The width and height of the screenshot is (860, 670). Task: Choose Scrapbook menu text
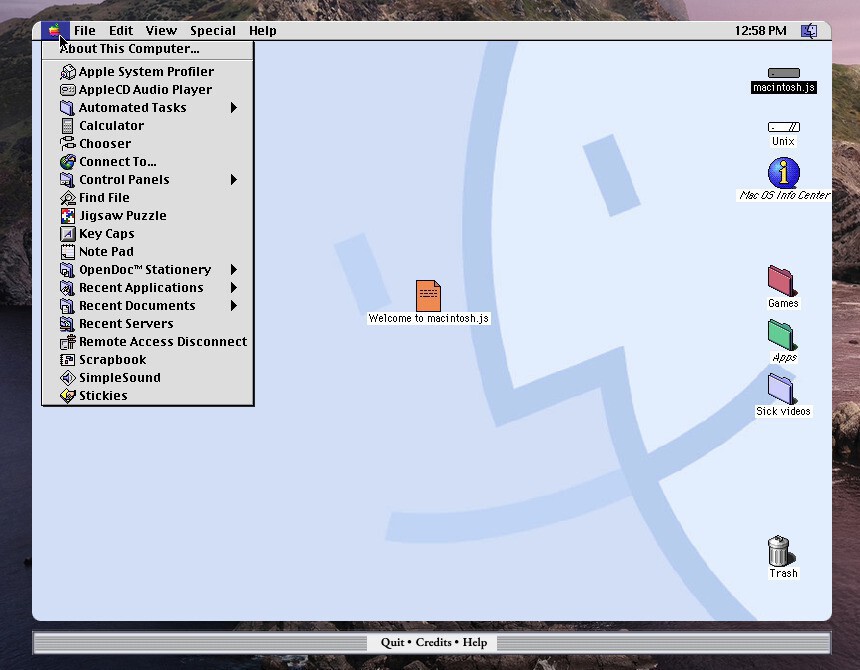(112, 360)
